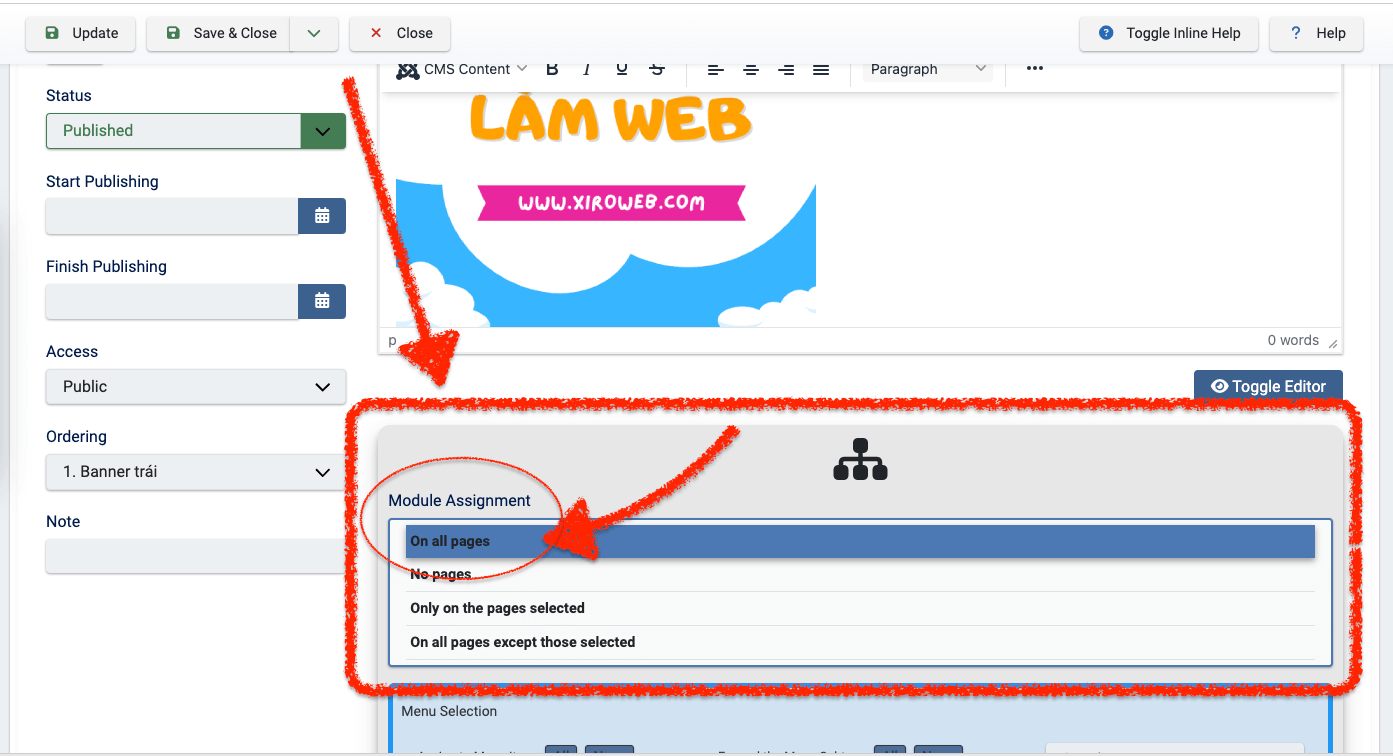The width and height of the screenshot is (1393, 756).
Task: Open the Paragraph format dropdown
Action: (x=928, y=69)
